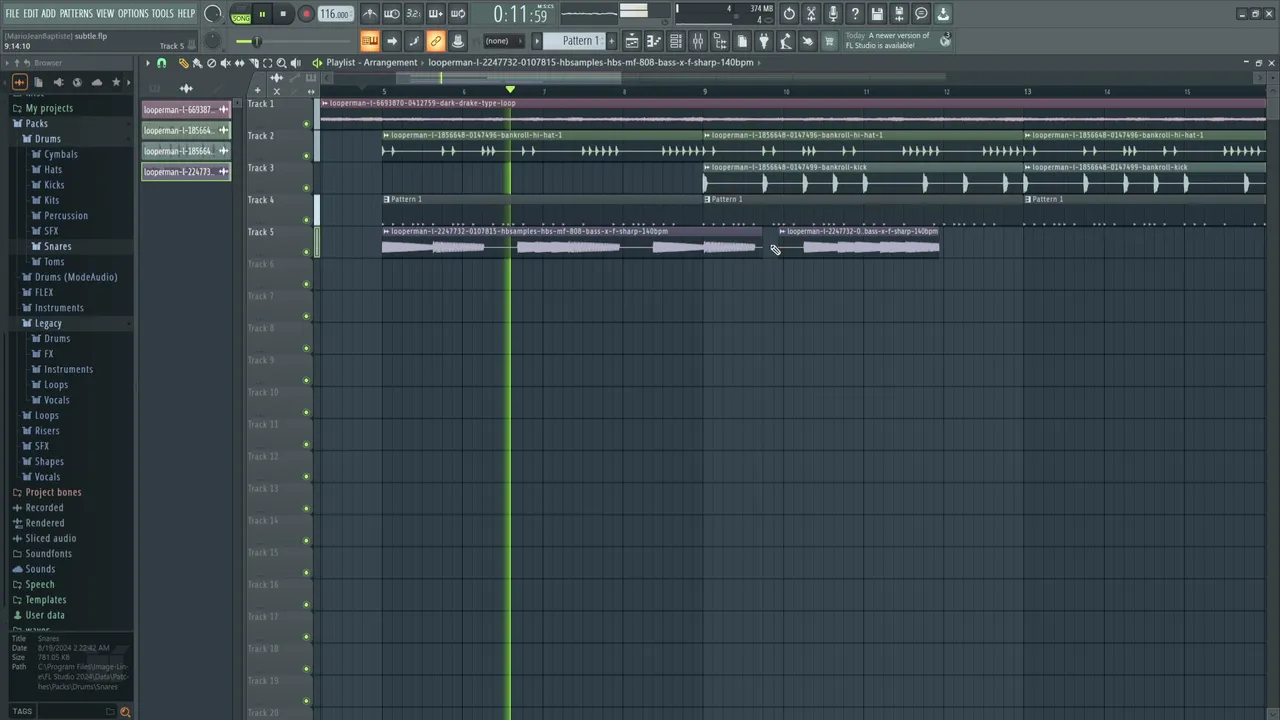Open the mixer view icon

tap(698, 41)
